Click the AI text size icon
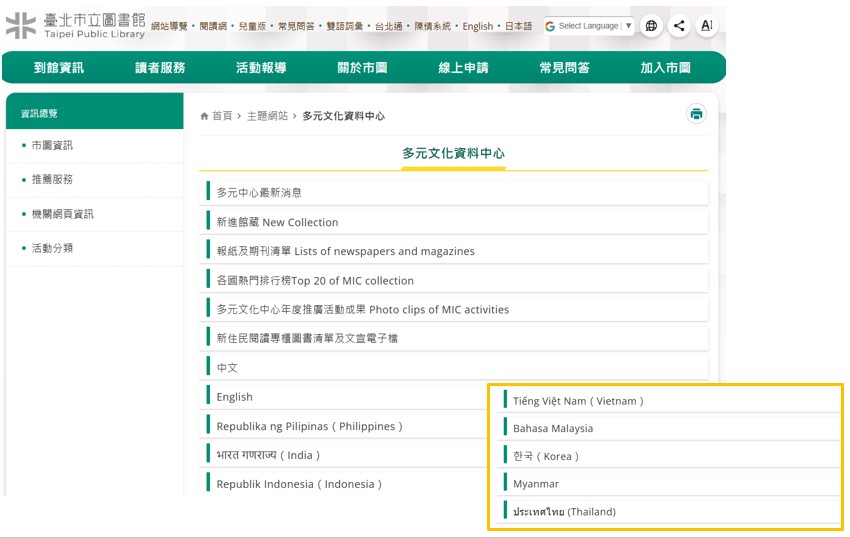 pyautogui.click(x=706, y=26)
